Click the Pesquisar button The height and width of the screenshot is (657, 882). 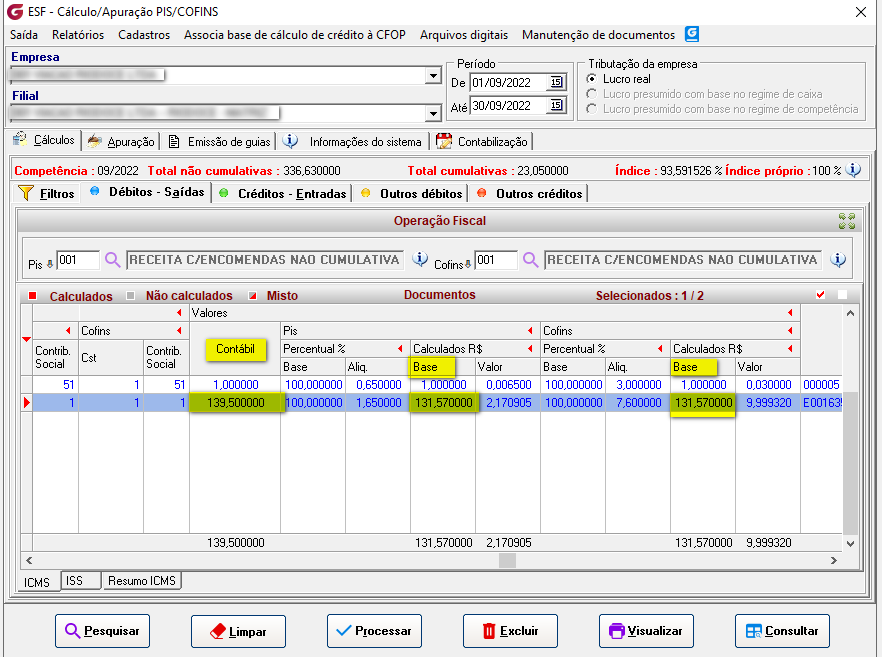[x=102, y=631]
